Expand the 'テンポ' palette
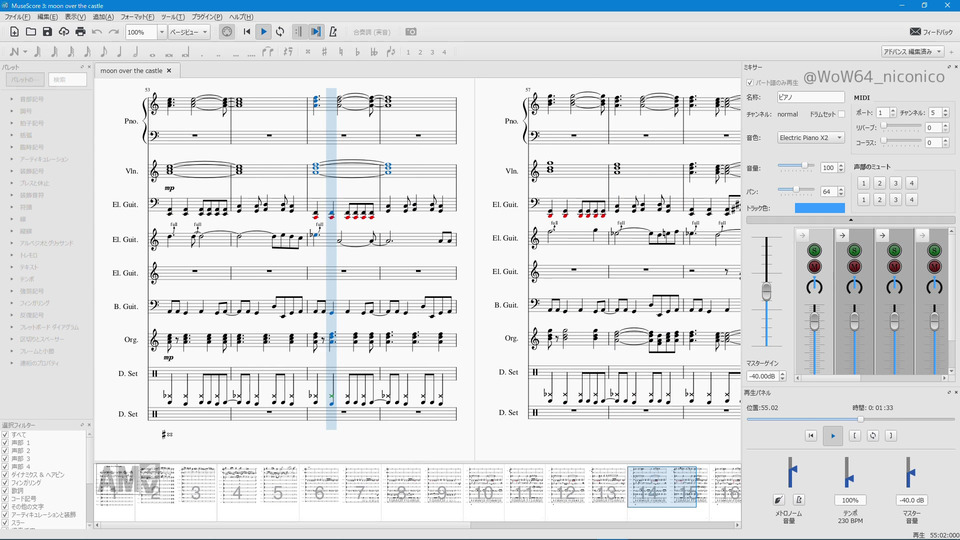960x540 pixels. [x=12, y=279]
